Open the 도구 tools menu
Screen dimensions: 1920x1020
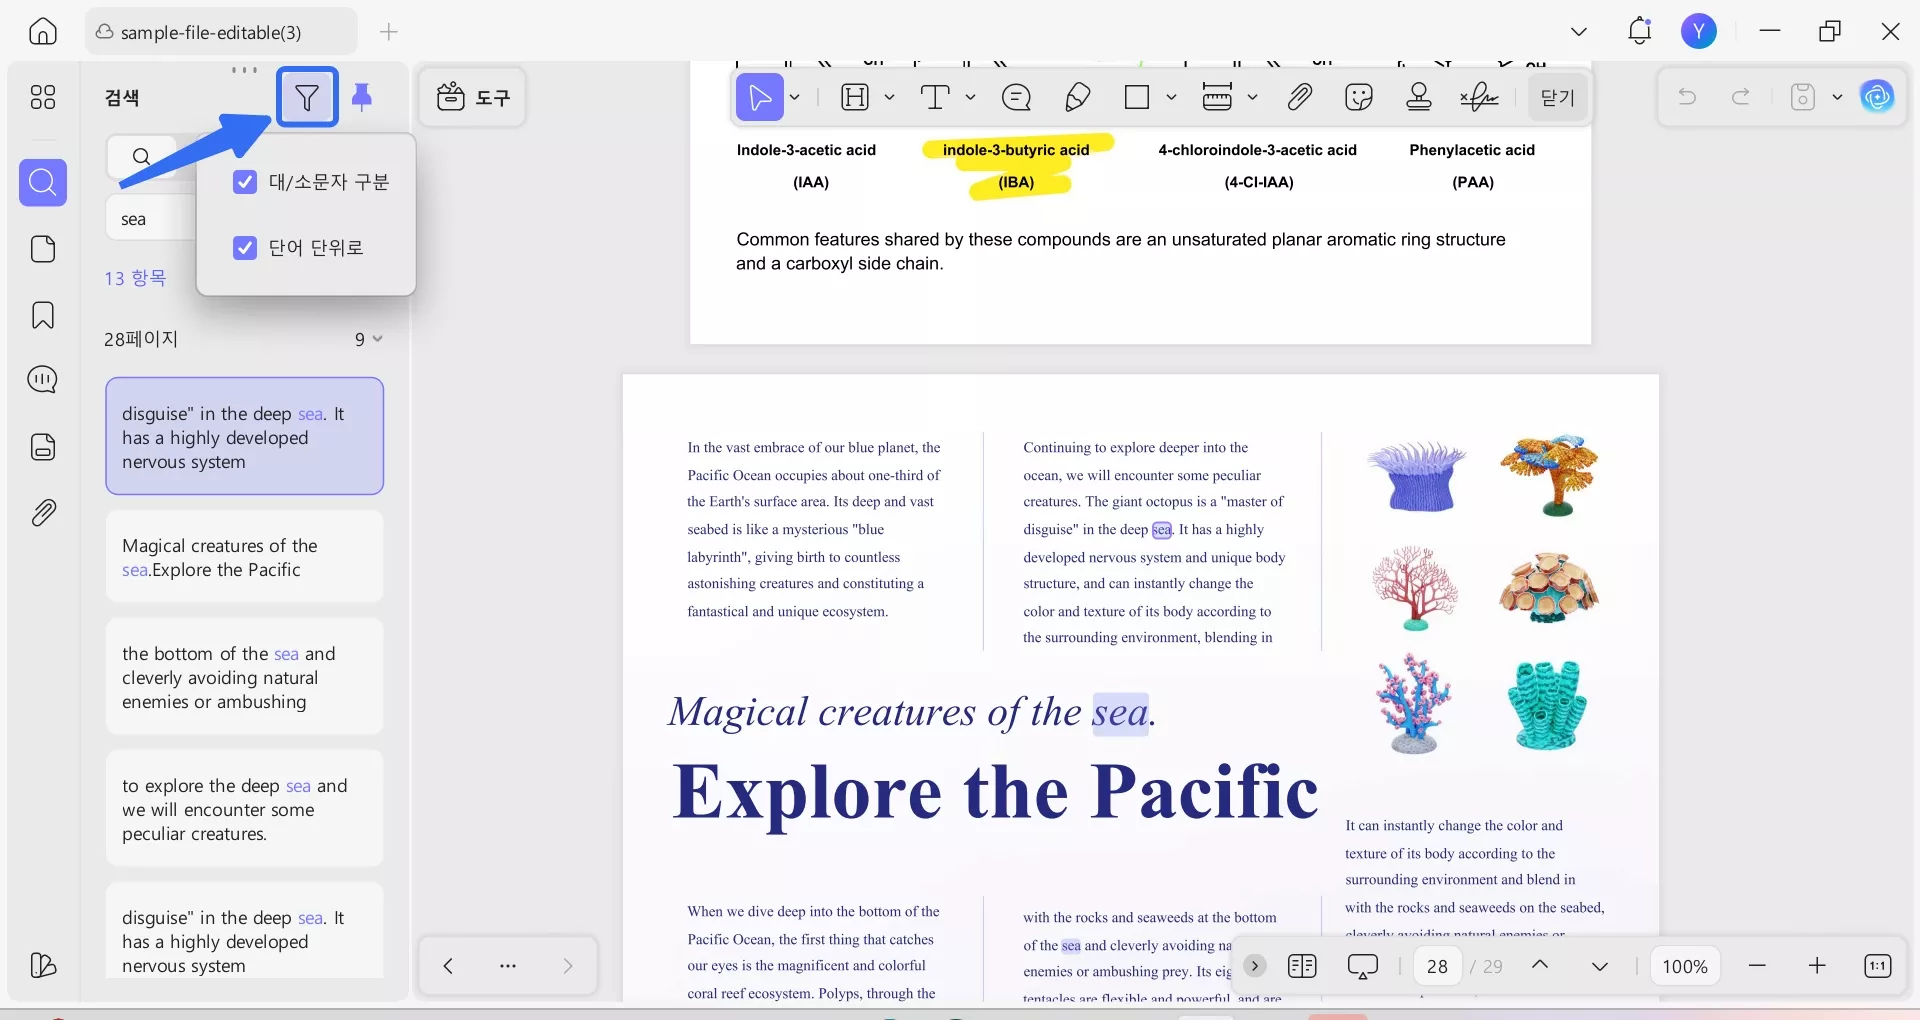point(473,97)
